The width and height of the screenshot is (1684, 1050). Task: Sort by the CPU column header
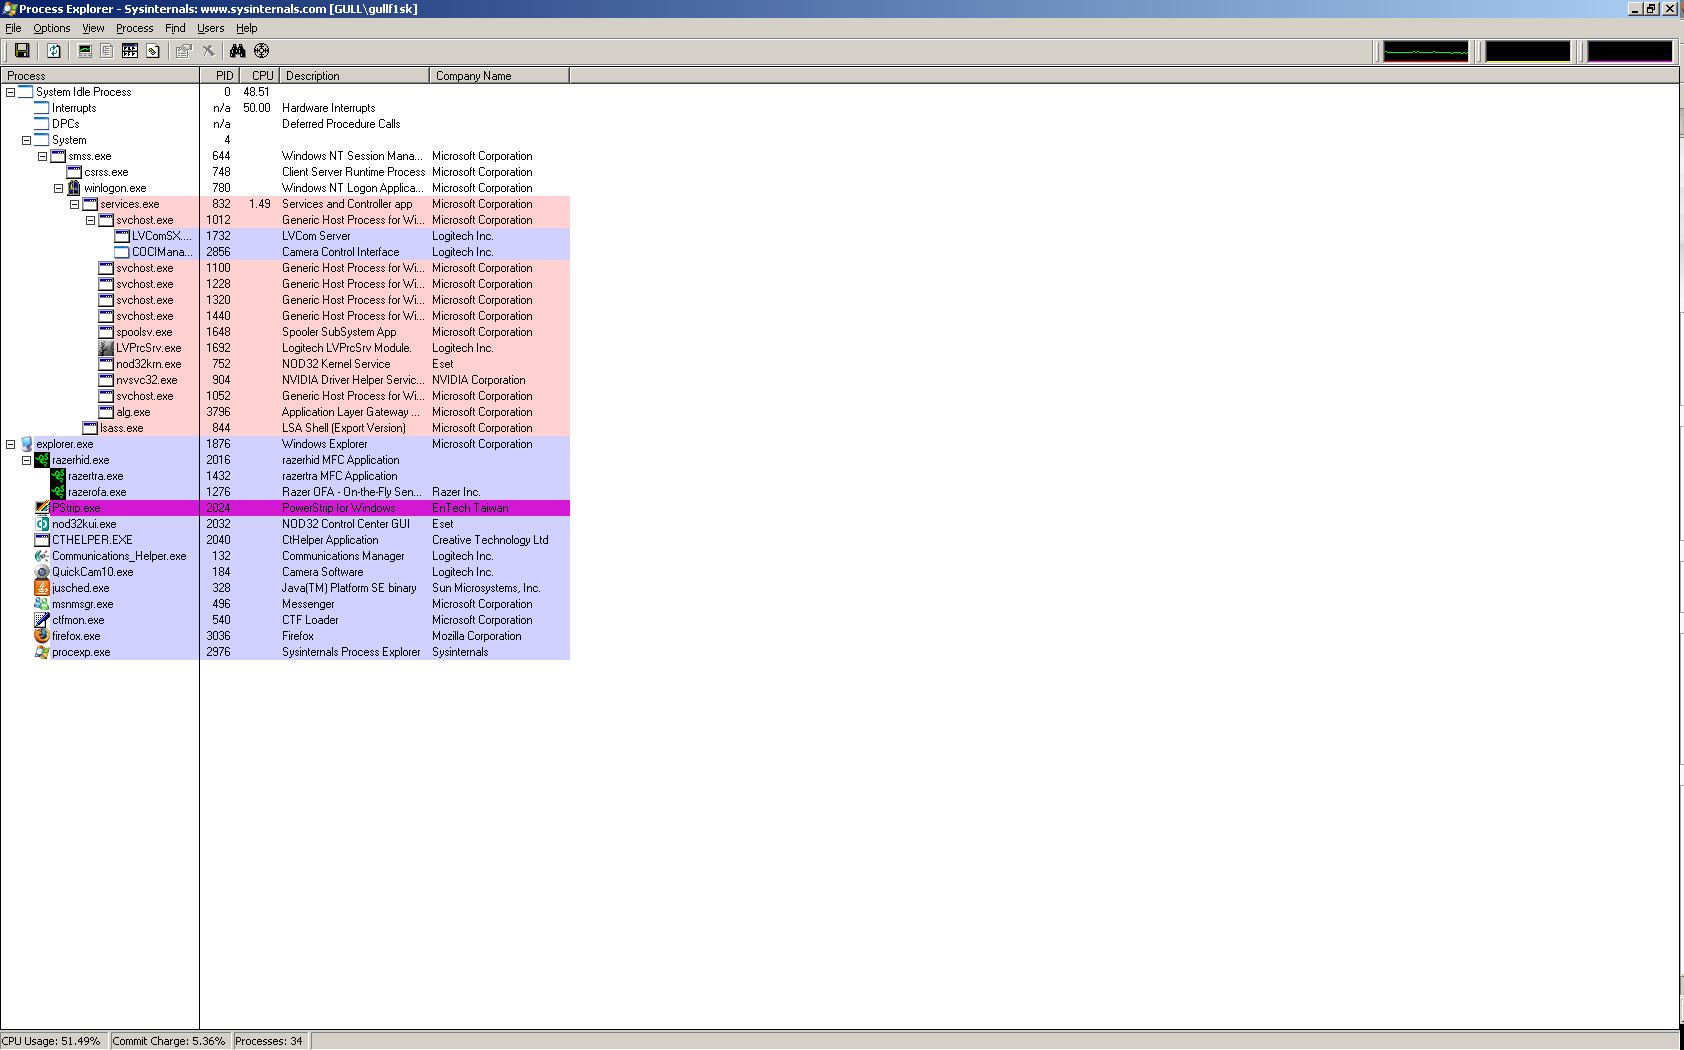260,76
